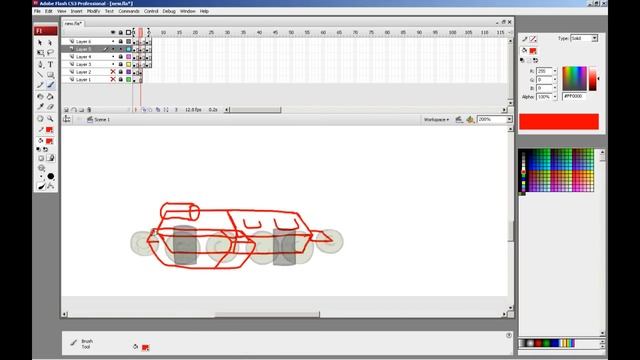This screenshot has height=360, width=640.
Task: Select the Eyedropper tool
Action: 40,107
